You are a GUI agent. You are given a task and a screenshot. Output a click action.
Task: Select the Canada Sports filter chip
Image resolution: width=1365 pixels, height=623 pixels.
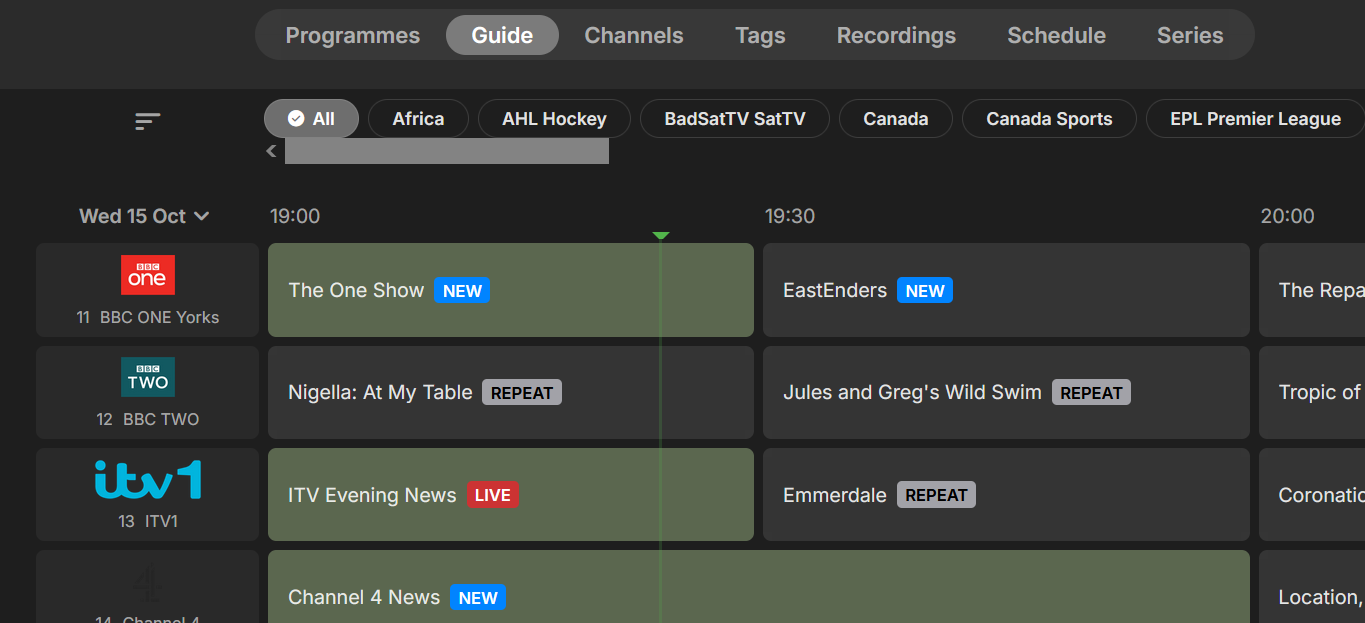pyautogui.click(x=1049, y=118)
